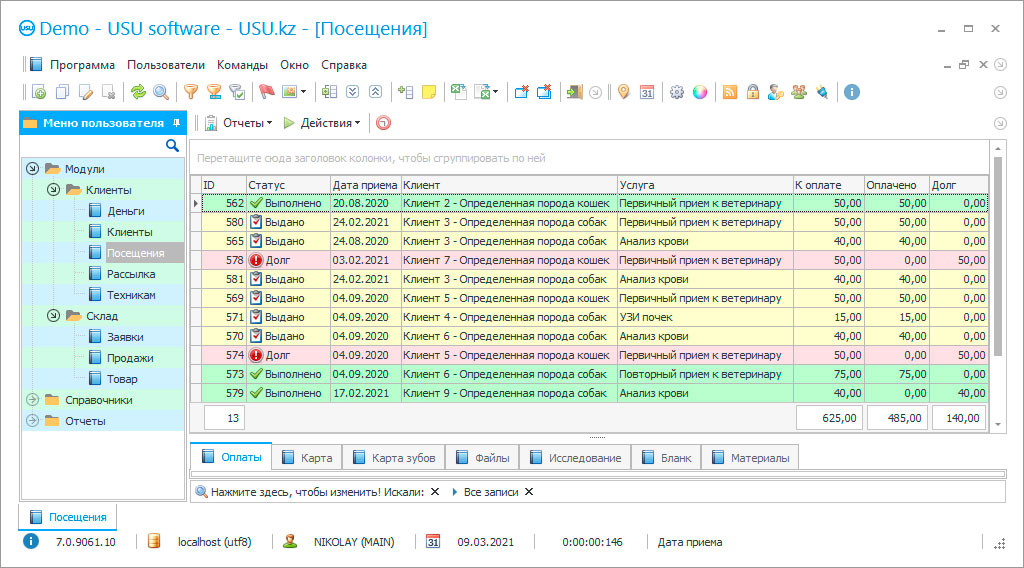Click the delete record toolbar icon
This screenshot has width=1024, height=568.
point(109,92)
